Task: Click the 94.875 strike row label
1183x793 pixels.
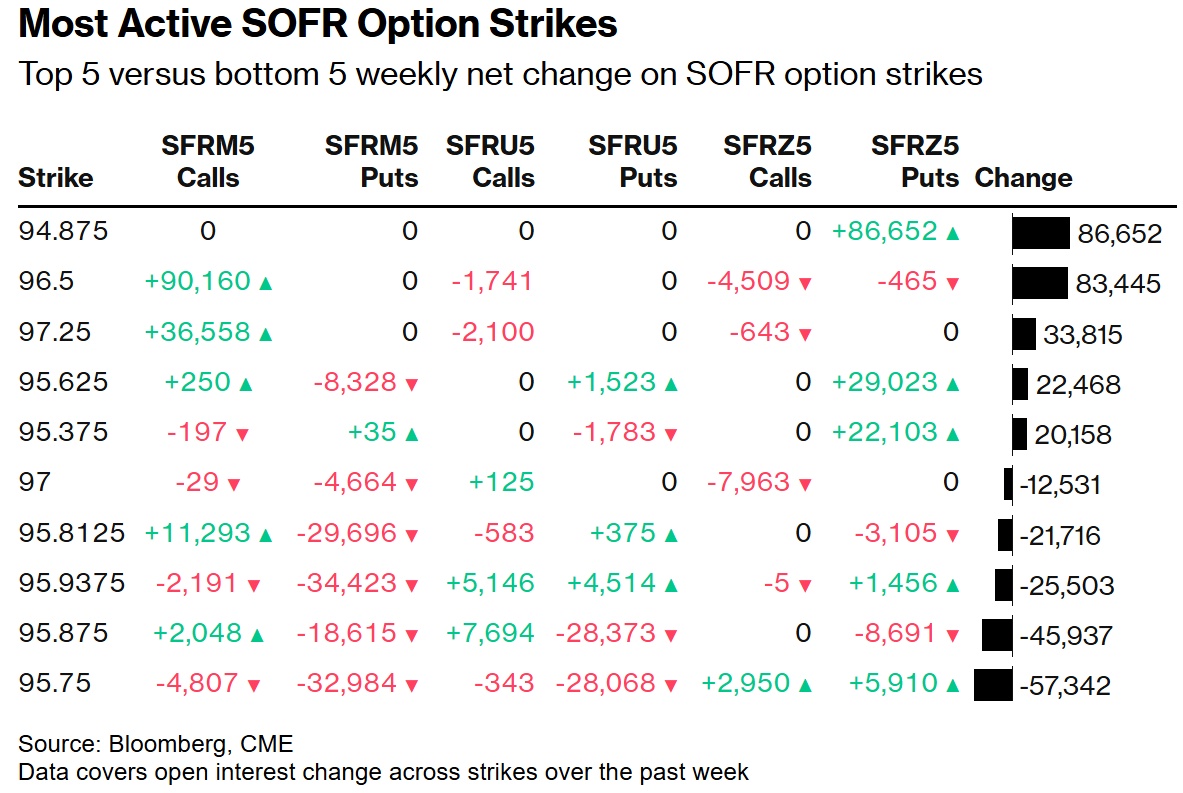Action: 63,232
